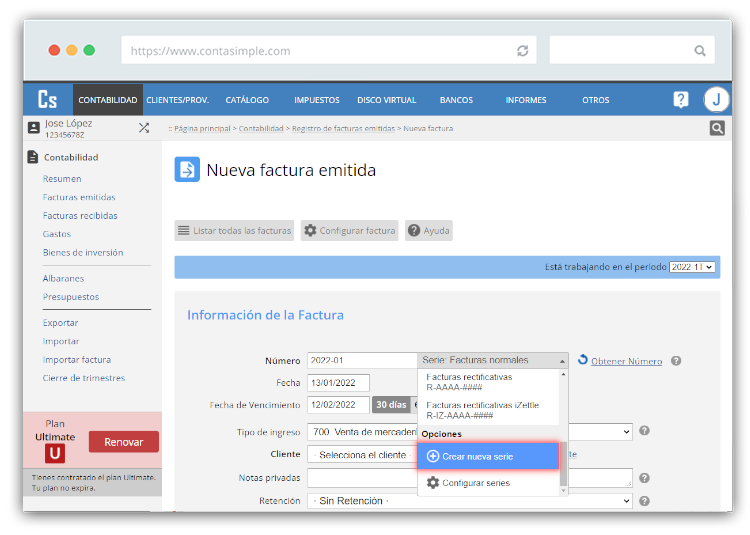The width and height of the screenshot is (750, 535).
Task: Open Facturas recibidas in sidebar
Action: tap(80, 216)
